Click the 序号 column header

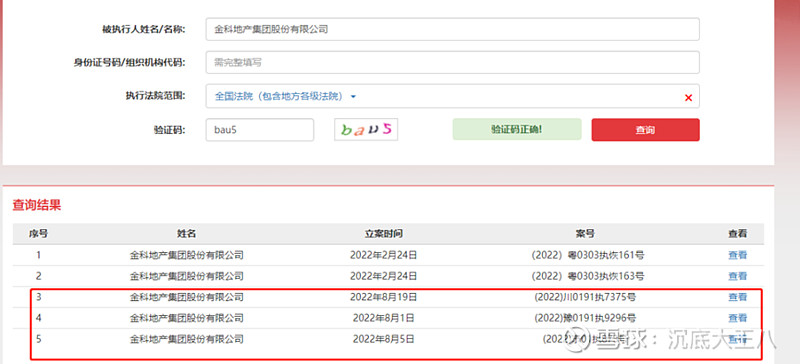tap(38, 234)
